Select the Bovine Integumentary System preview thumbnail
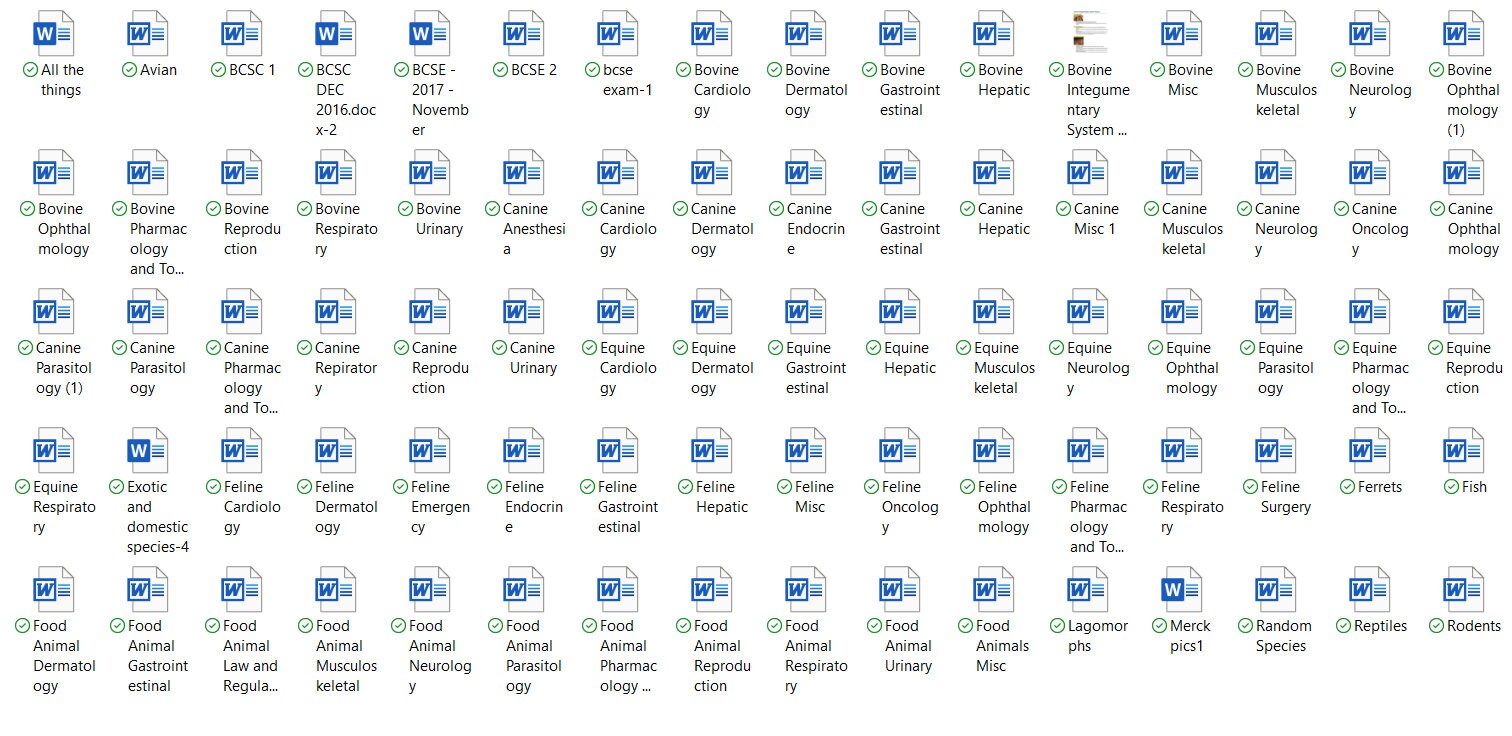Screen dimensions: 1512x736 coord(1089,33)
